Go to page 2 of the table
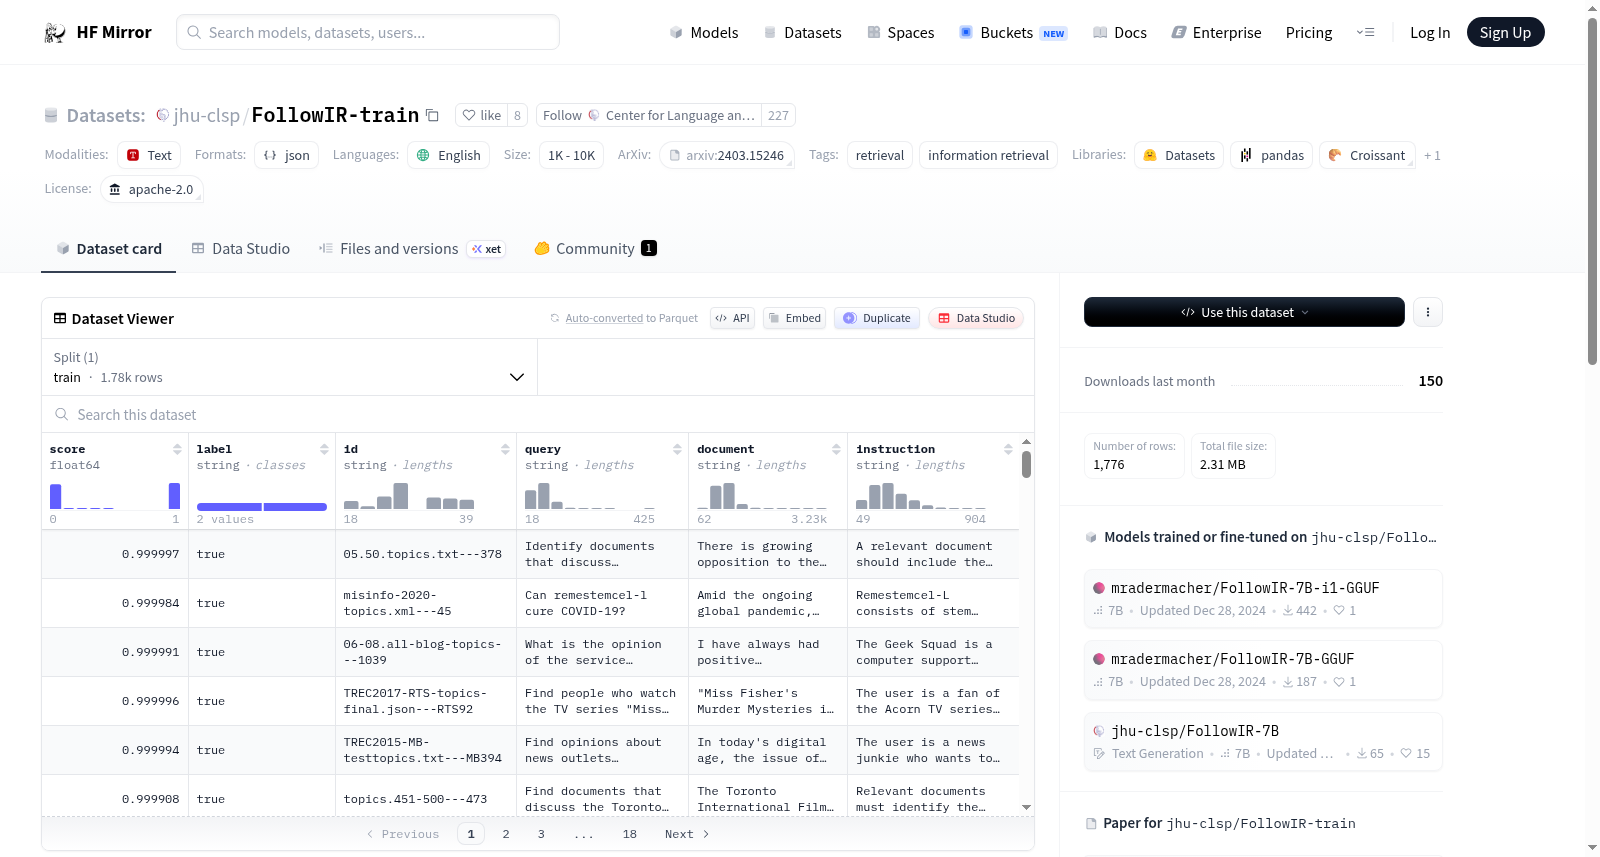Screen dimensions: 1600x857 pyautogui.click(x=506, y=834)
